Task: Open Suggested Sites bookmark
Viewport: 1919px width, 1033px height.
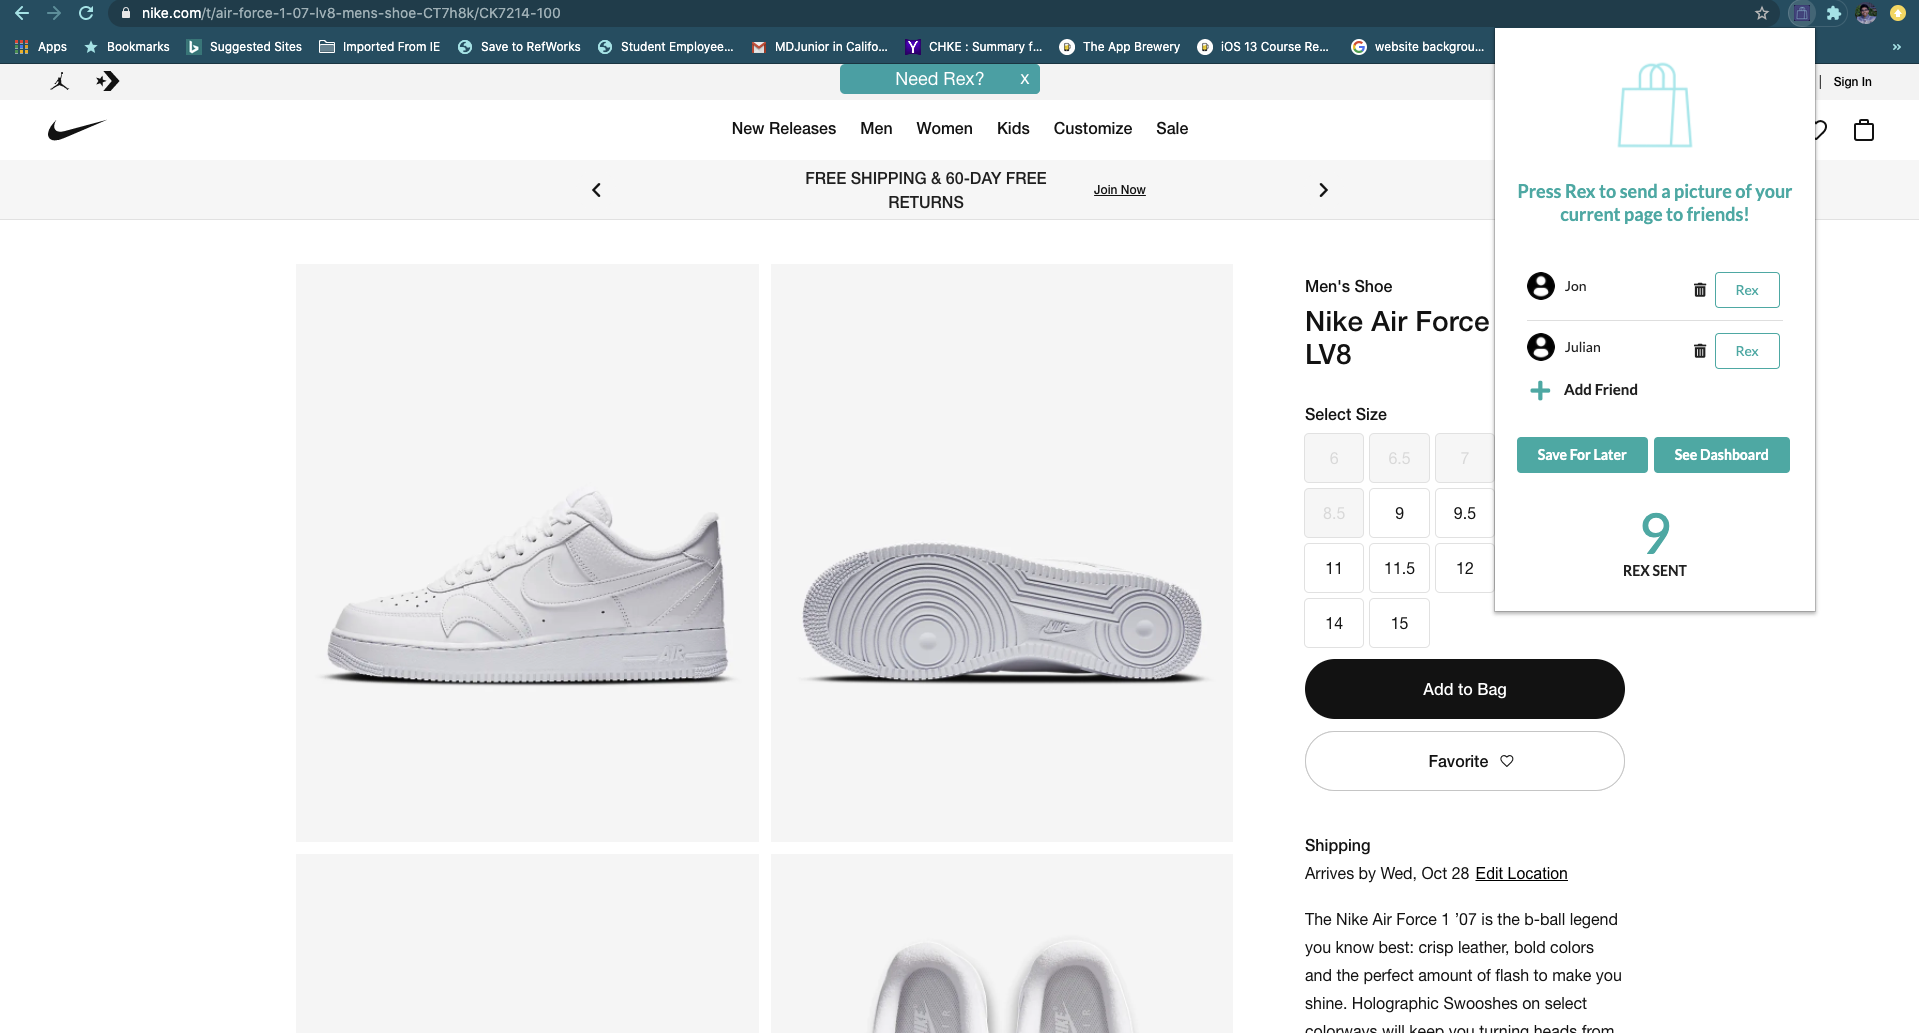Action: [244, 47]
